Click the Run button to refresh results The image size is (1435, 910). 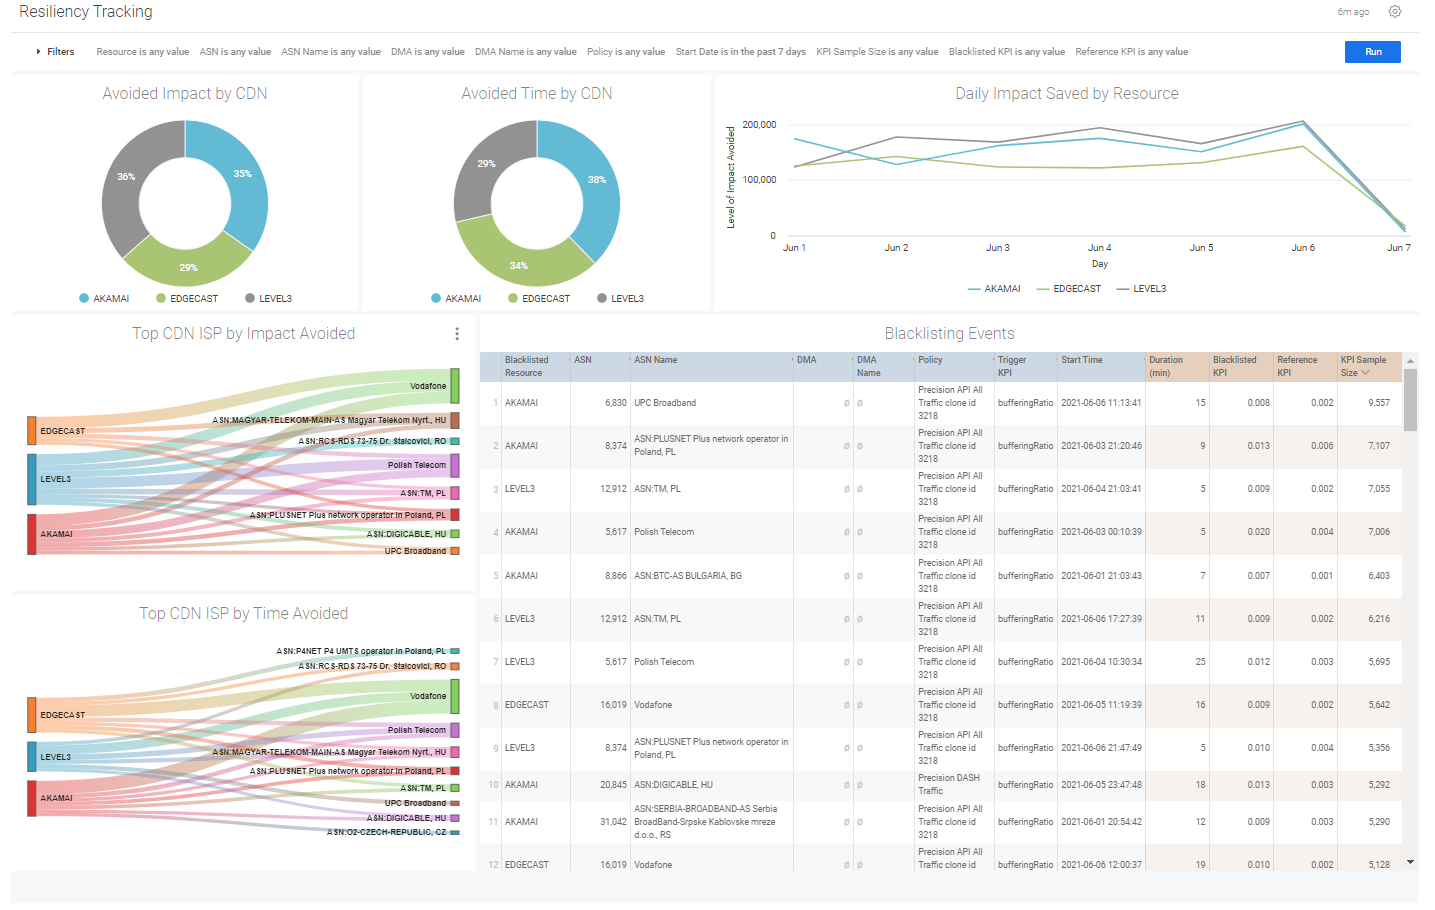pyautogui.click(x=1372, y=51)
